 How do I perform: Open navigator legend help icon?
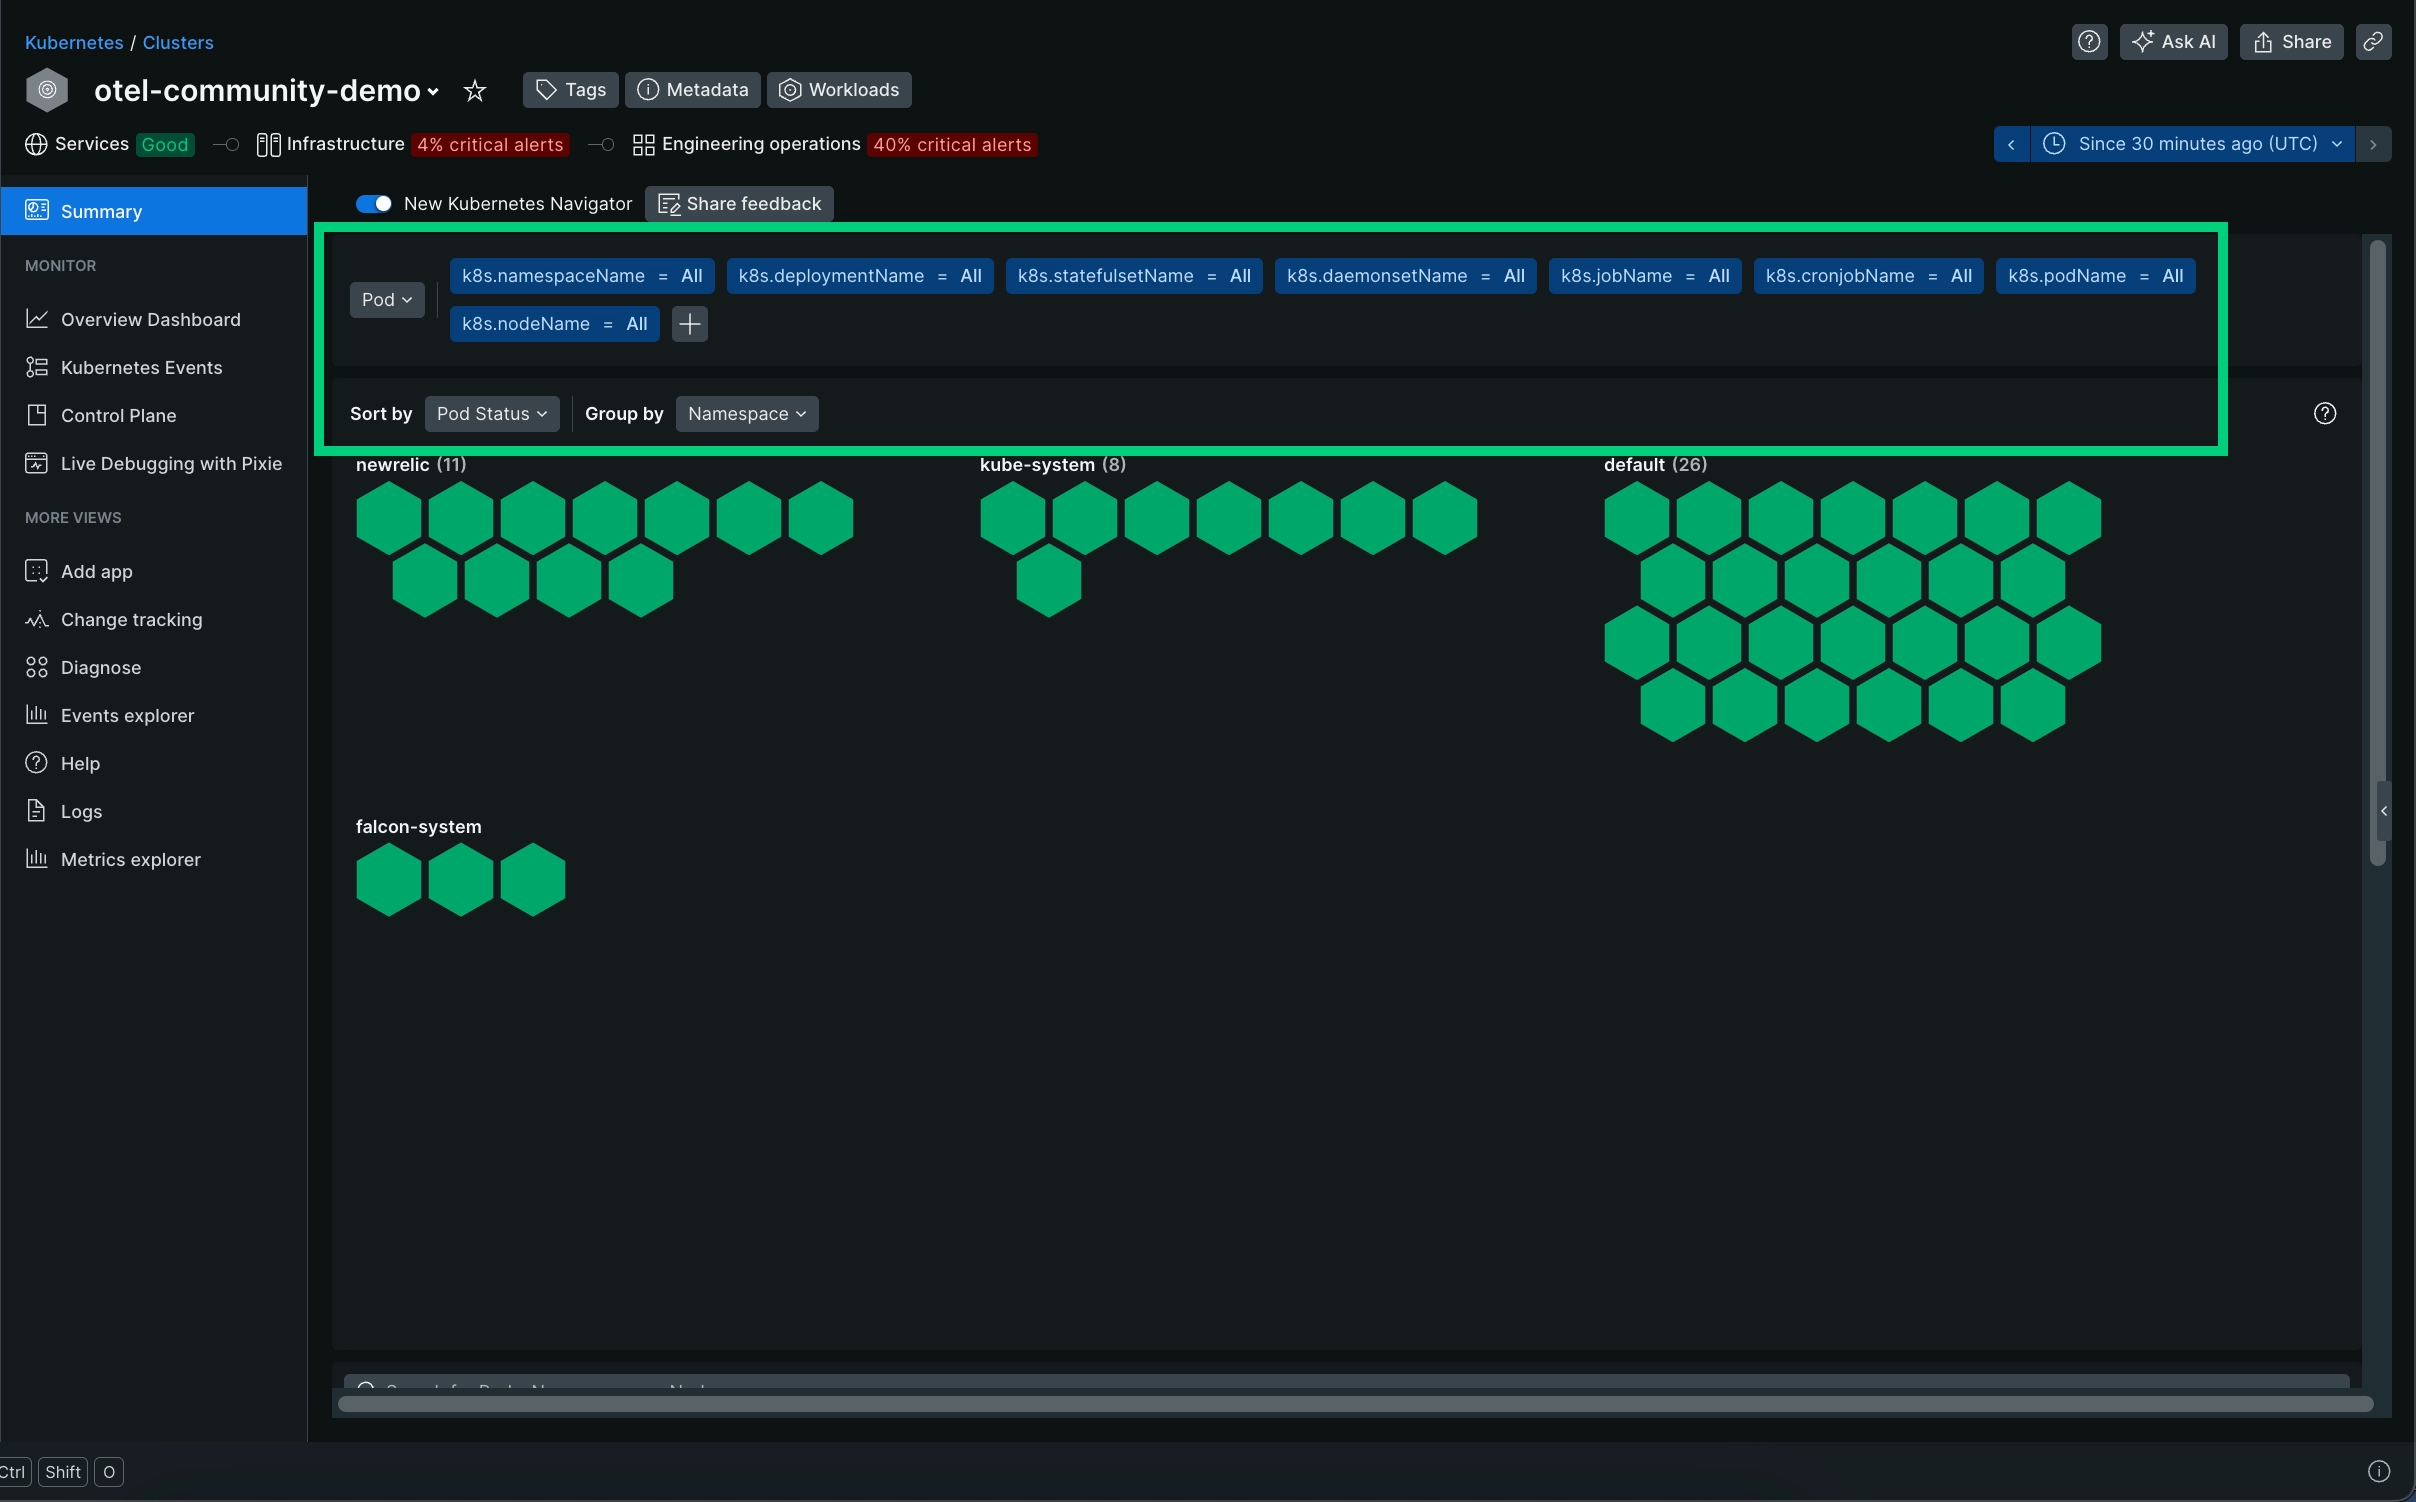pos(2325,414)
